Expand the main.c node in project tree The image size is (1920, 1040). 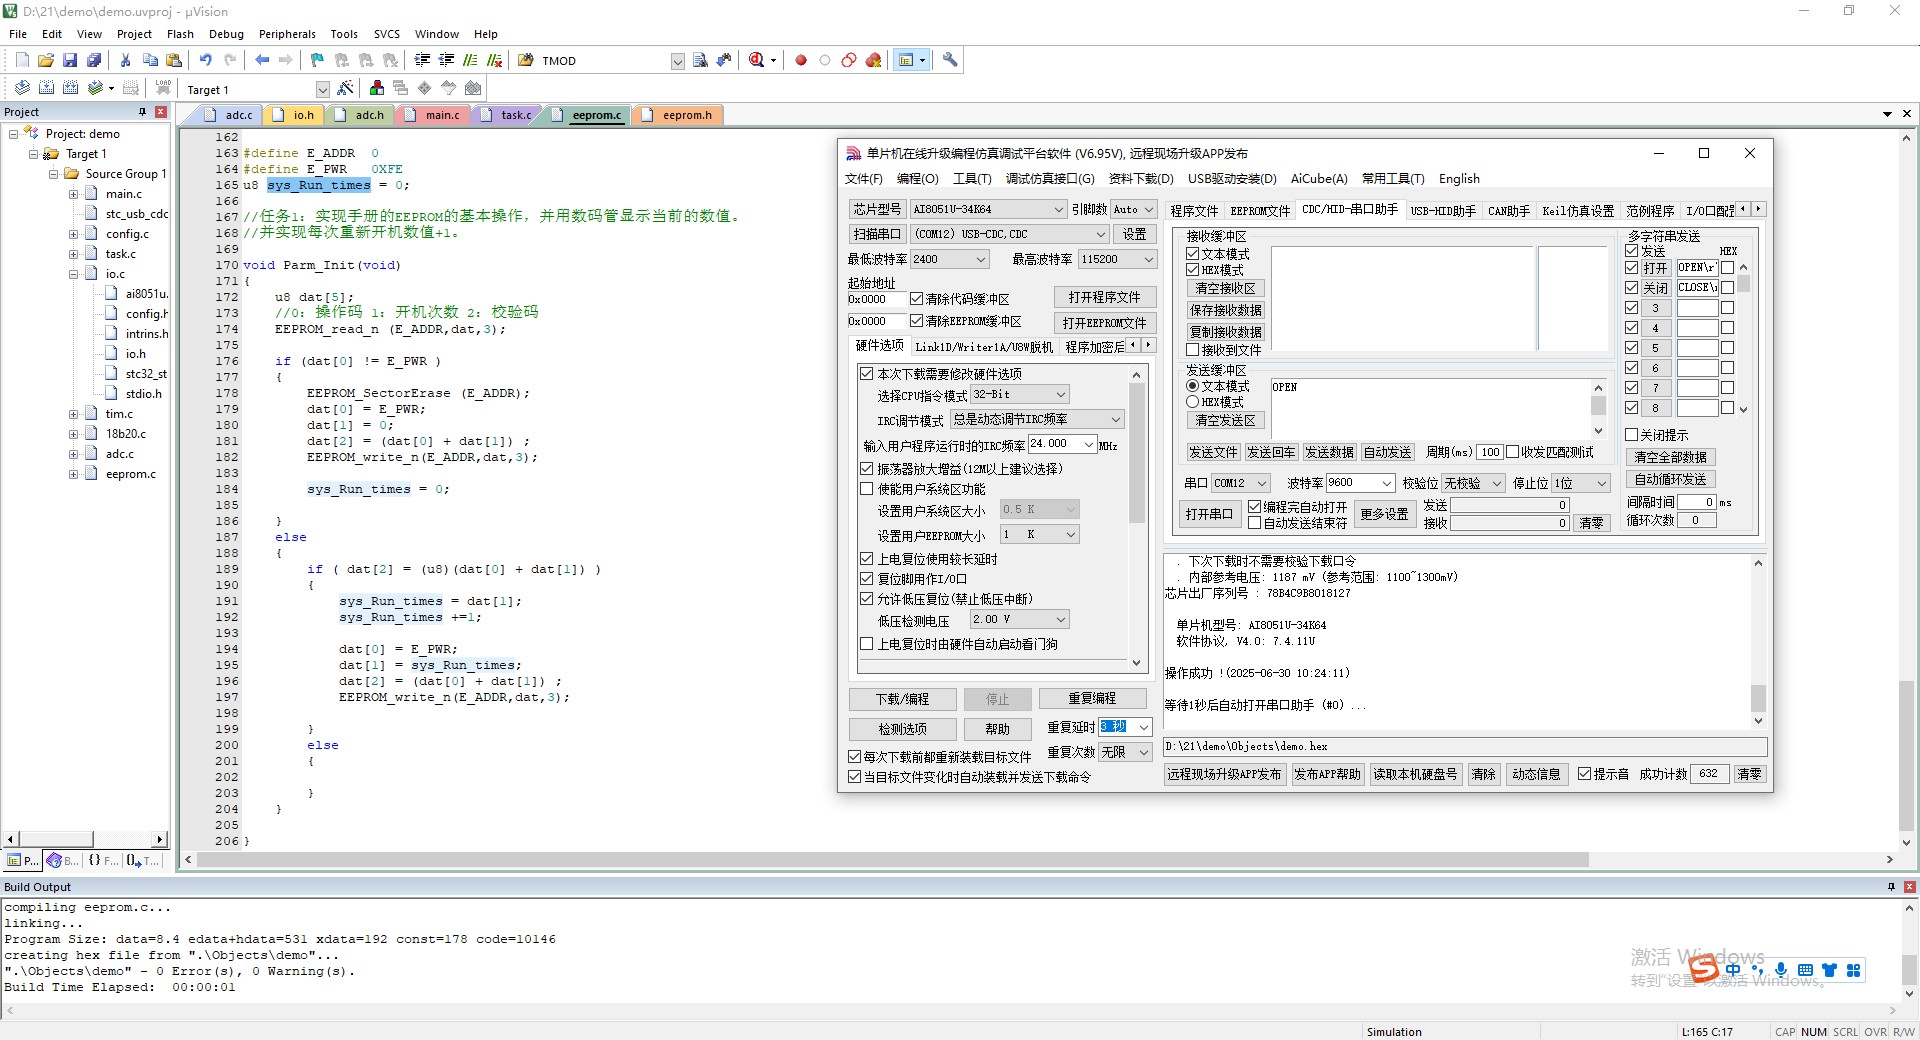pos(73,194)
